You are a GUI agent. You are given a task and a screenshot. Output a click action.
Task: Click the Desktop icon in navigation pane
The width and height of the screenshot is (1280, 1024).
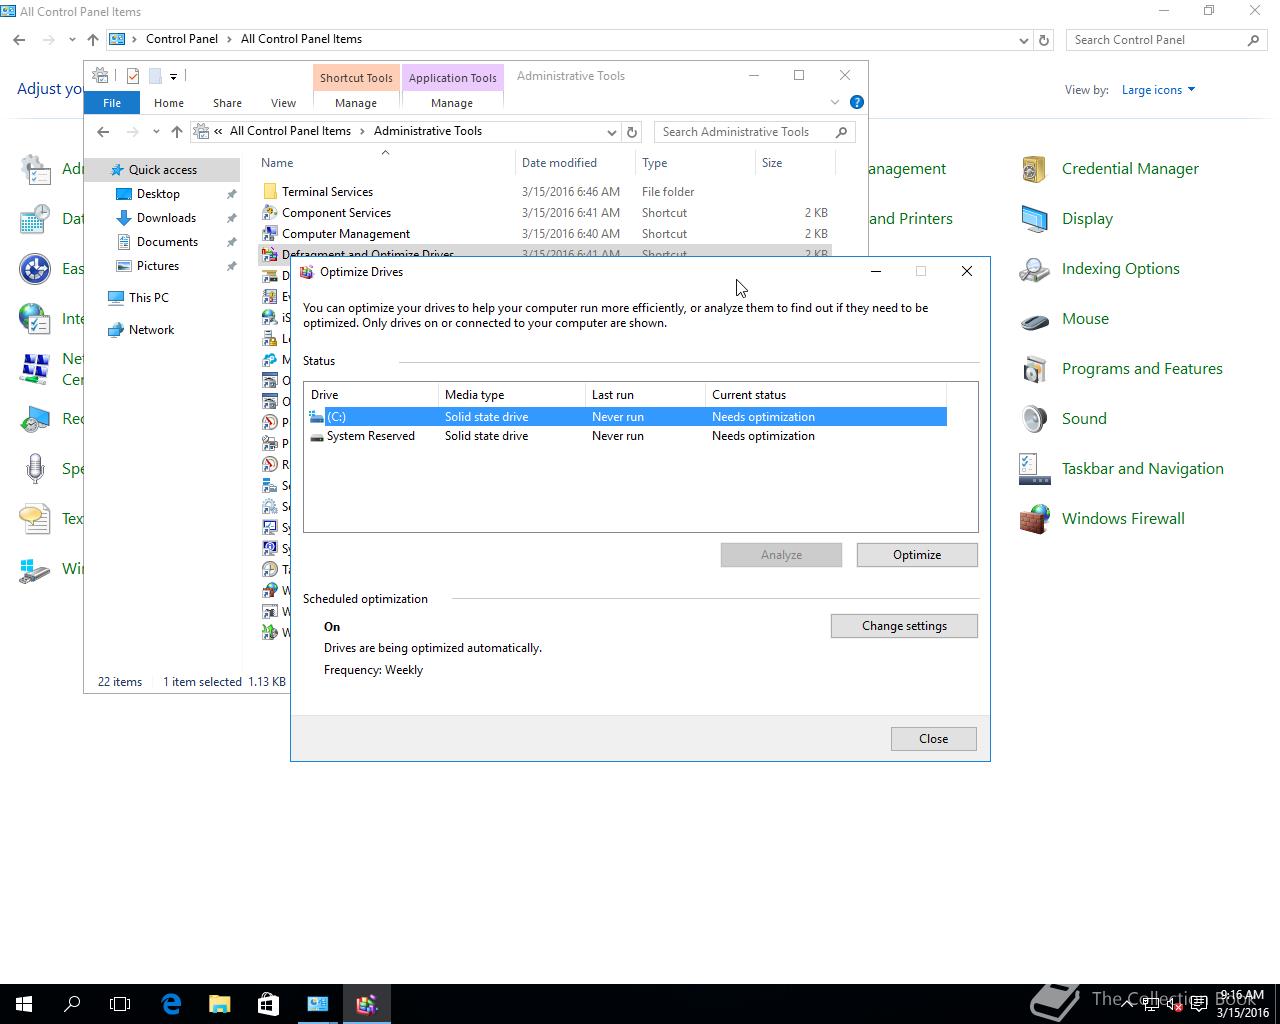(x=124, y=194)
